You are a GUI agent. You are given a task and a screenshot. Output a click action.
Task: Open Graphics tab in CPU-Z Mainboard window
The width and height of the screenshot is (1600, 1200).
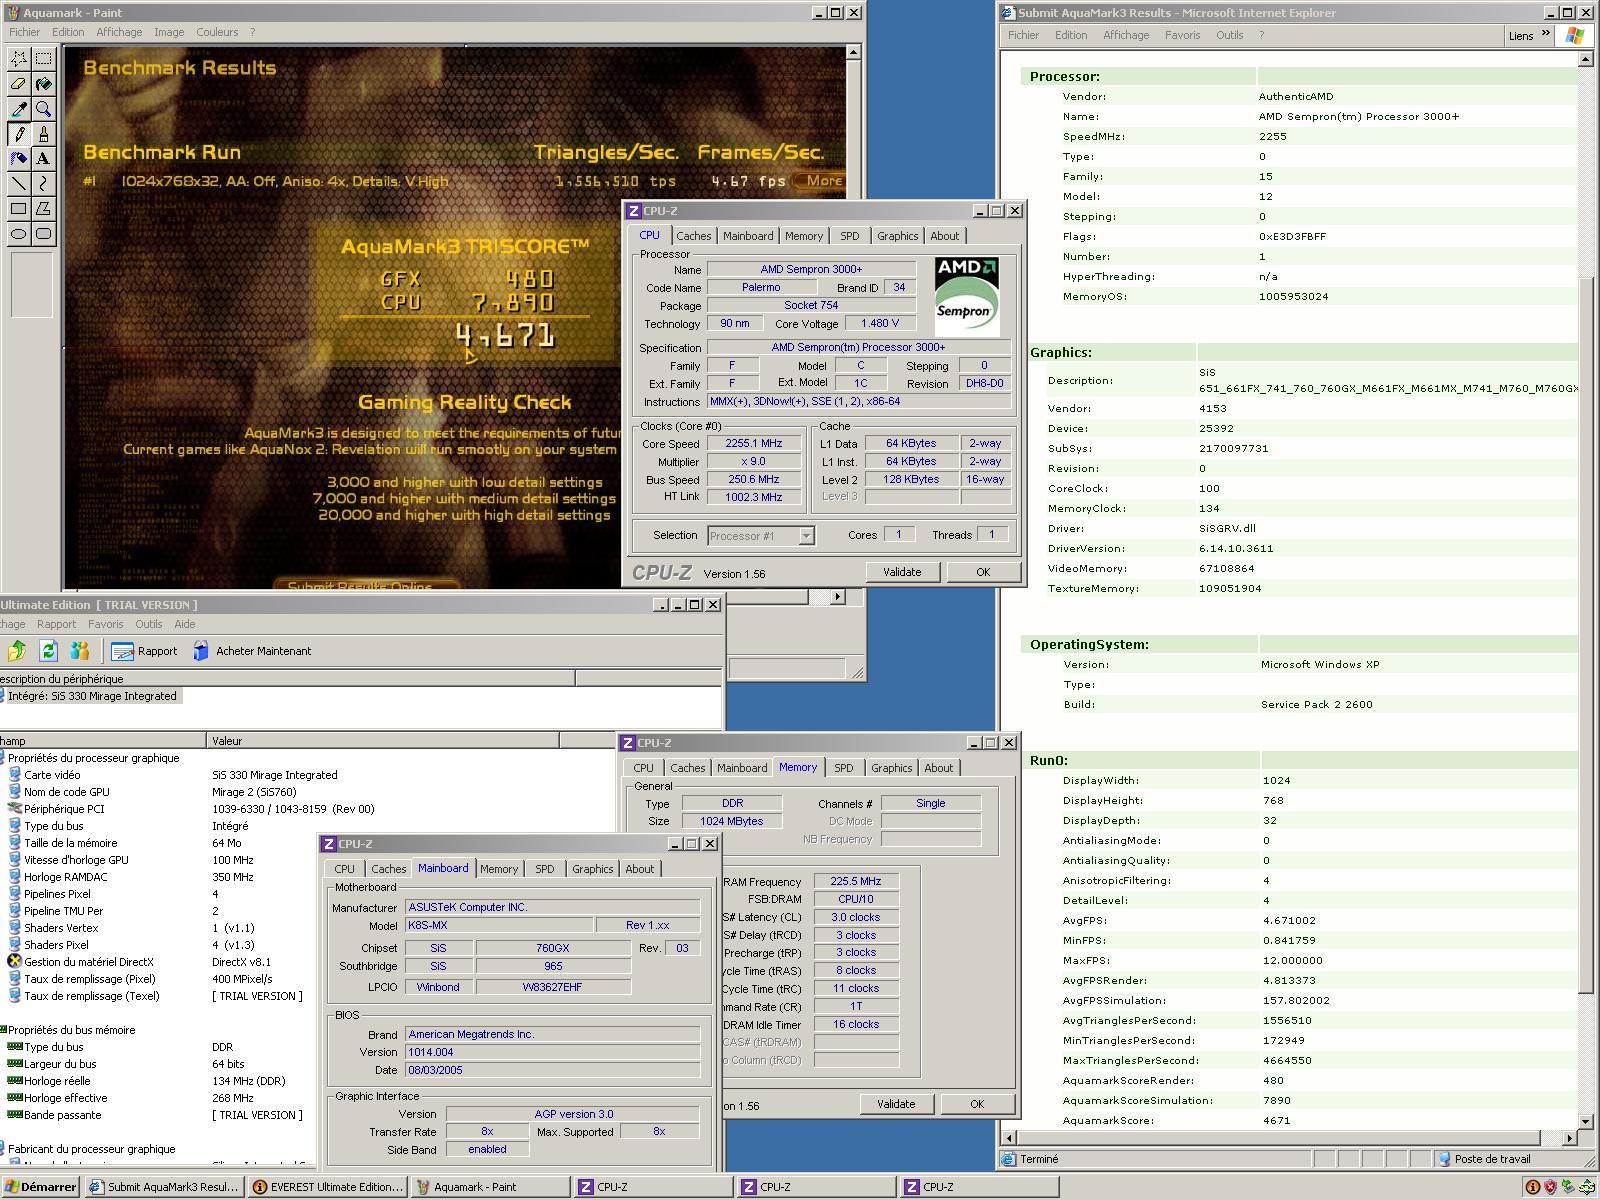click(592, 869)
